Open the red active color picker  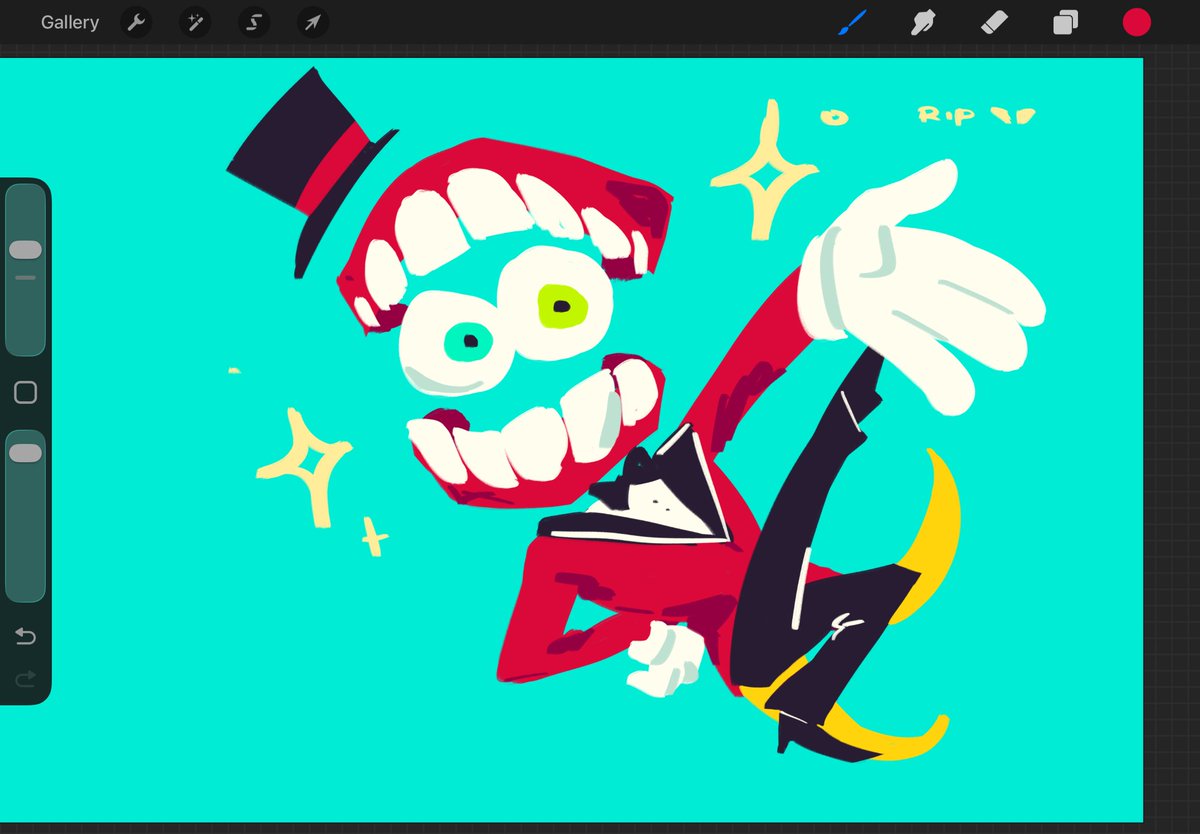point(1136,22)
